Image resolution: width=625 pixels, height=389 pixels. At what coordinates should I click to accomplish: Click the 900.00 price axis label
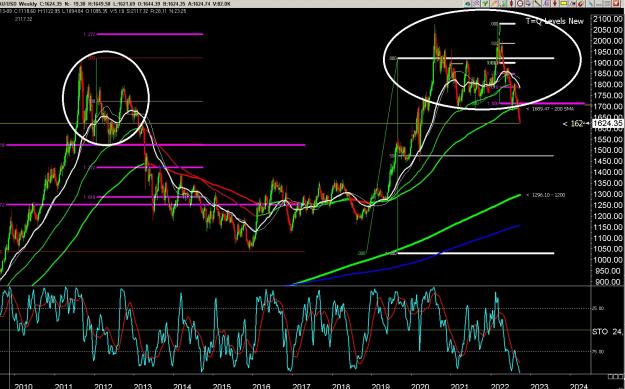coord(609,282)
